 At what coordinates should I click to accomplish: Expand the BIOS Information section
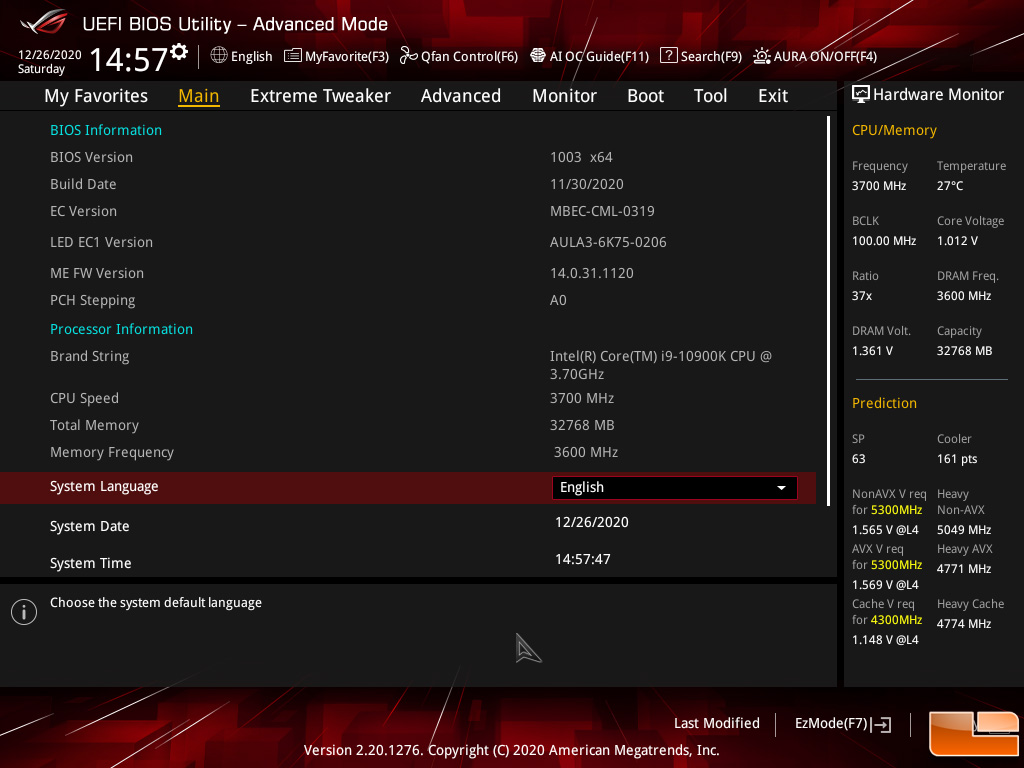point(106,130)
